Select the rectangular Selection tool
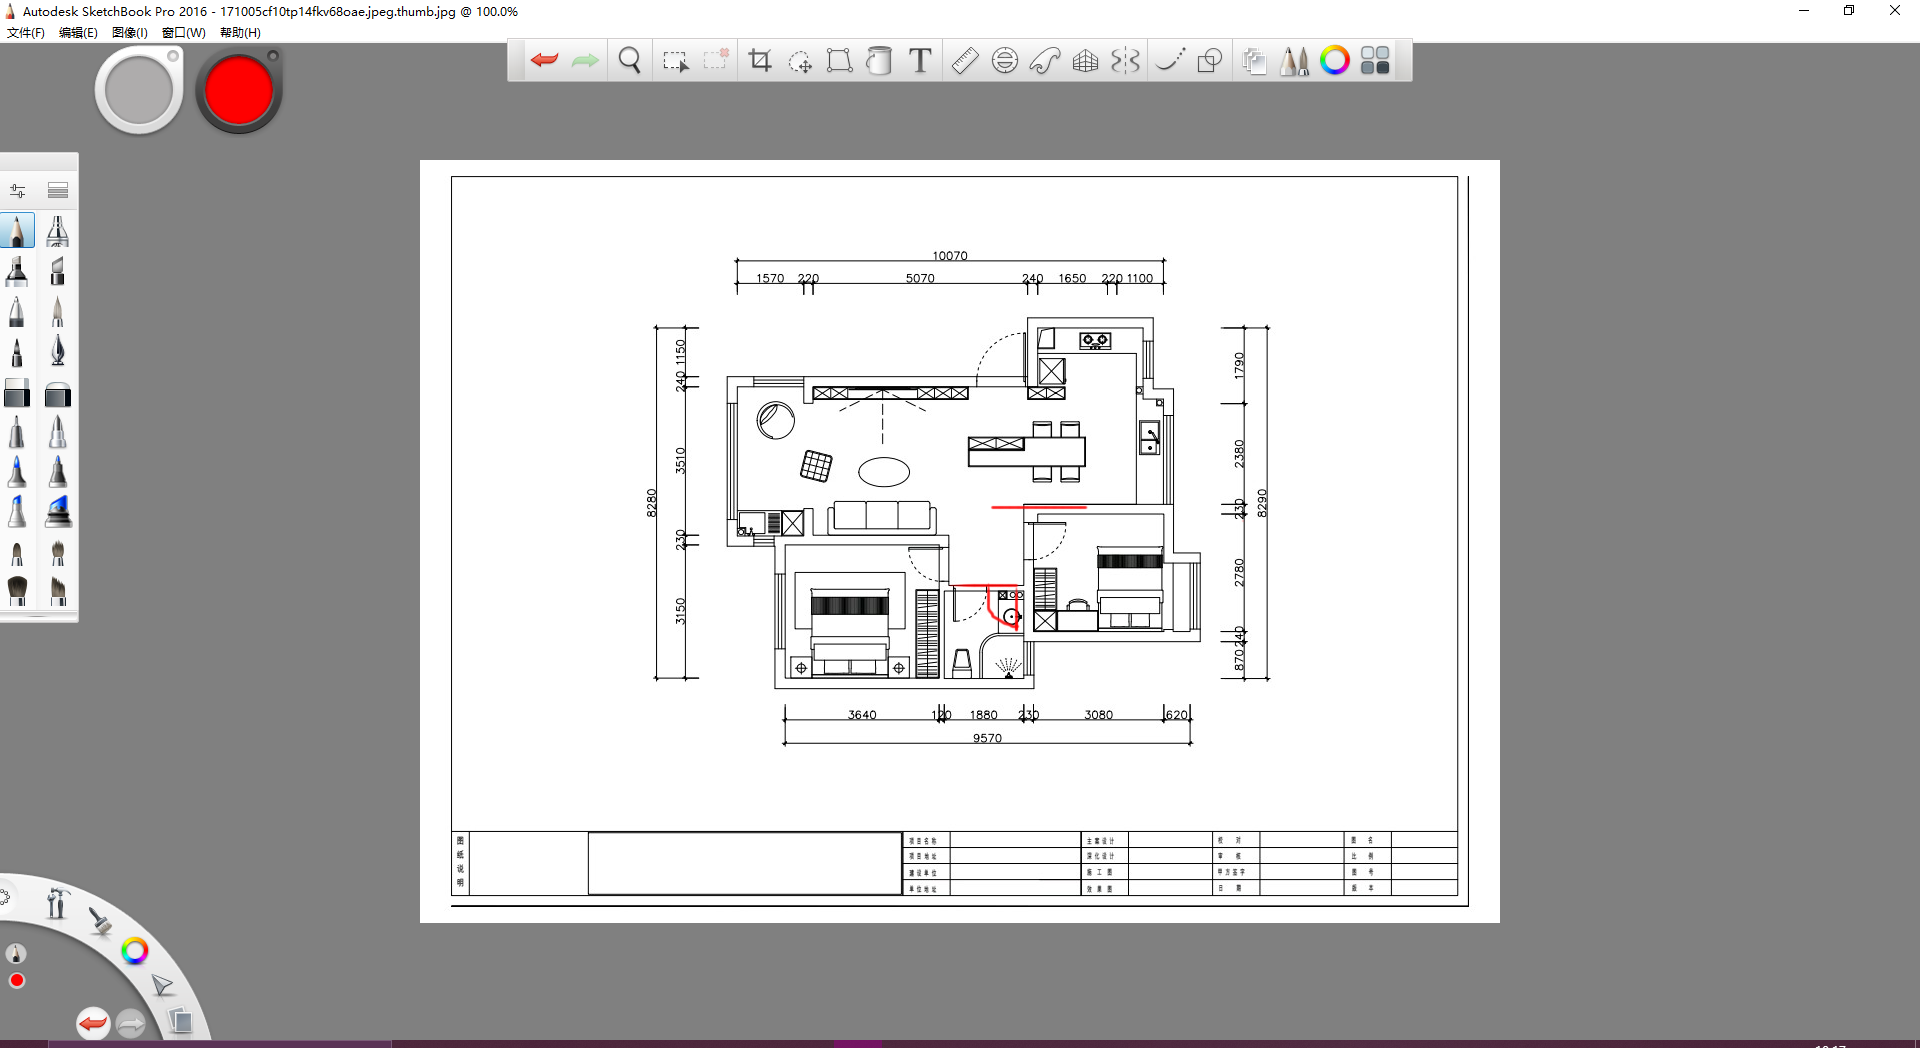Screen dimensions: 1920x1048 click(x=676, y=61)
